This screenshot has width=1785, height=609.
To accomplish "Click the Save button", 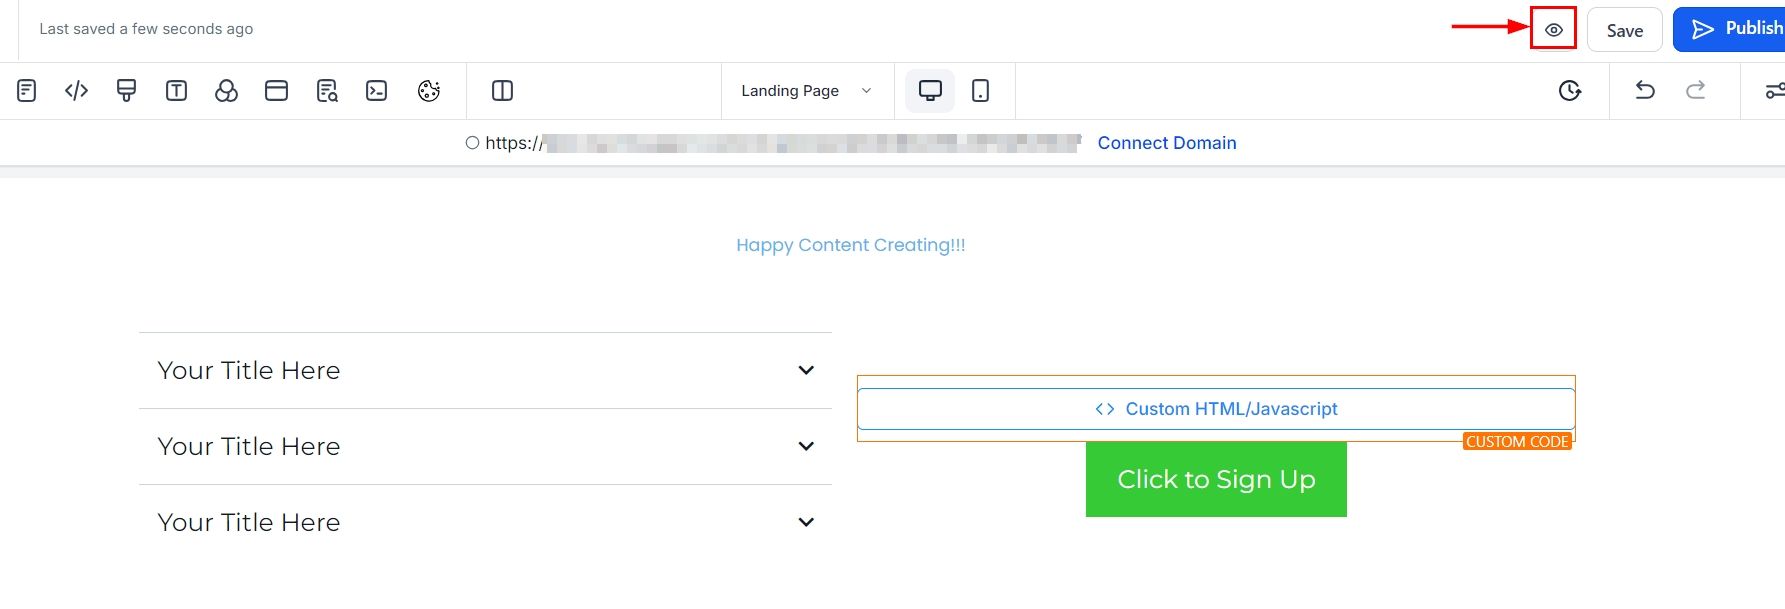I will (x=1625, y=30).
